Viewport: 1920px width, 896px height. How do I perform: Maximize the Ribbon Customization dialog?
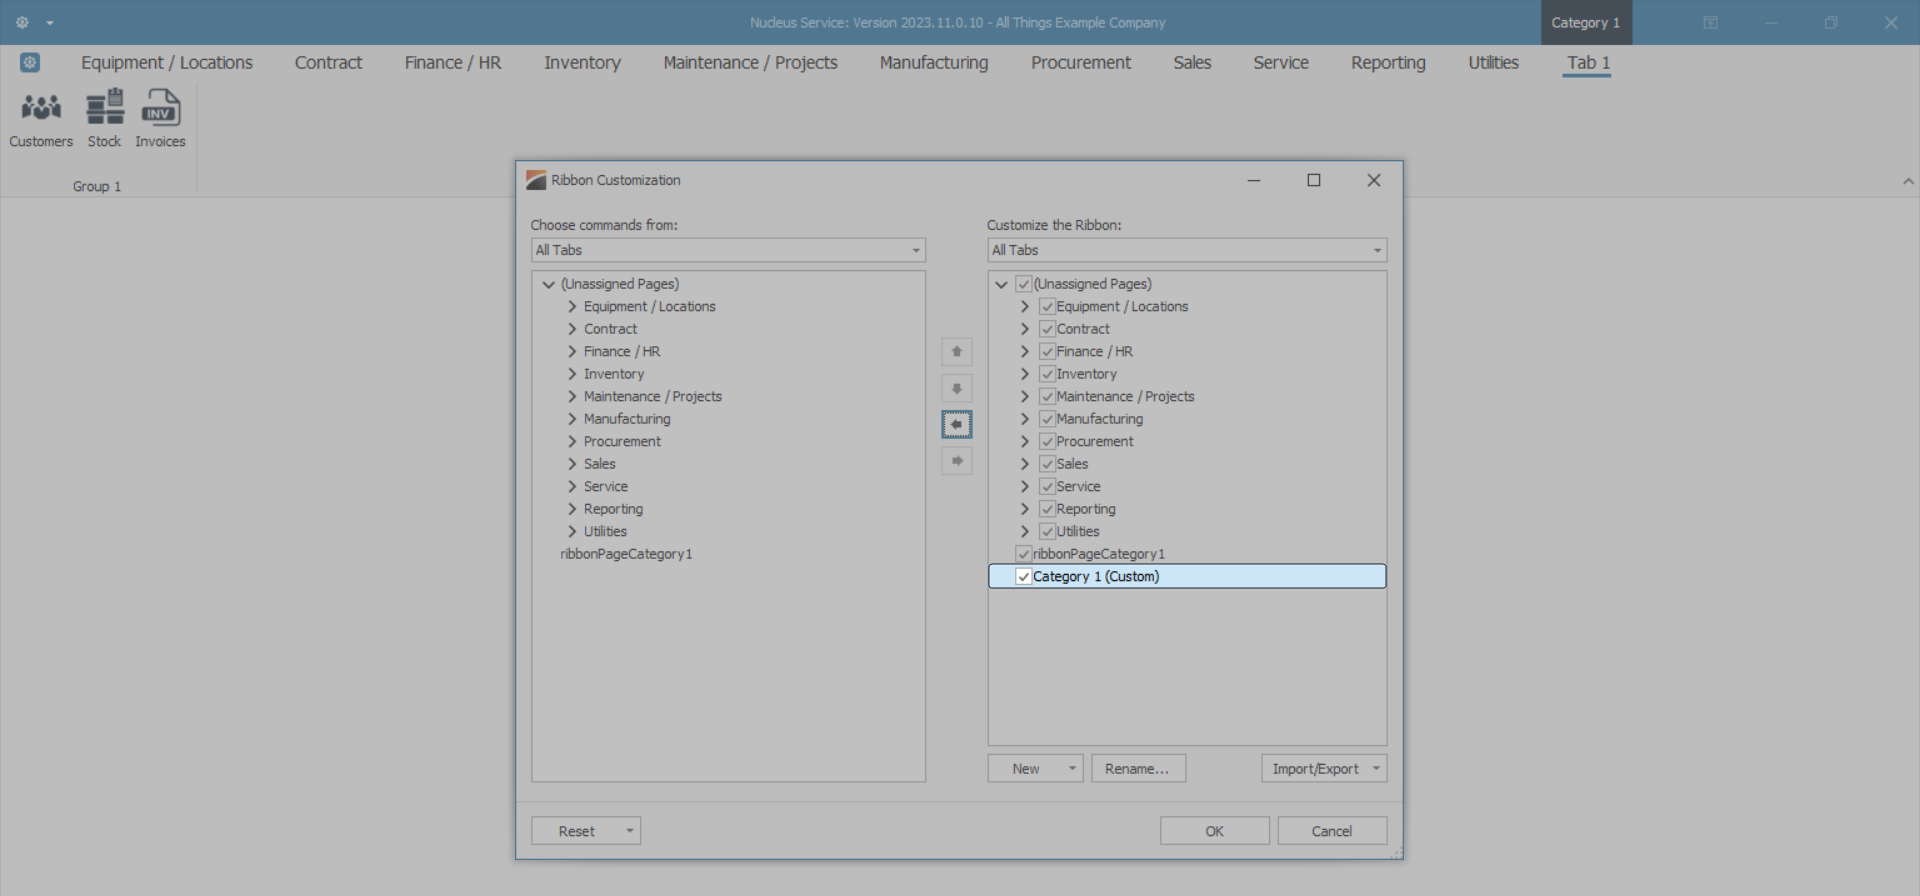tap(1314, 180)
